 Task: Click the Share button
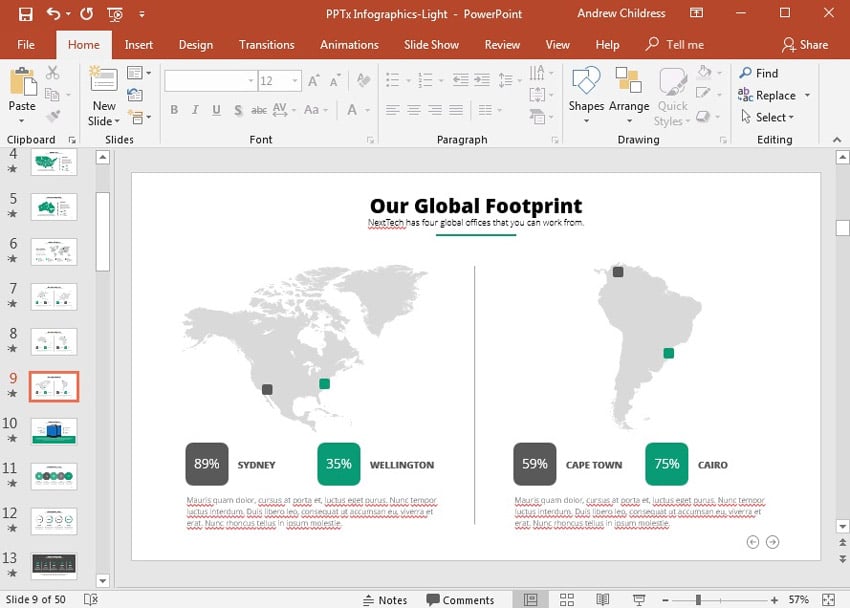point(805,45)
